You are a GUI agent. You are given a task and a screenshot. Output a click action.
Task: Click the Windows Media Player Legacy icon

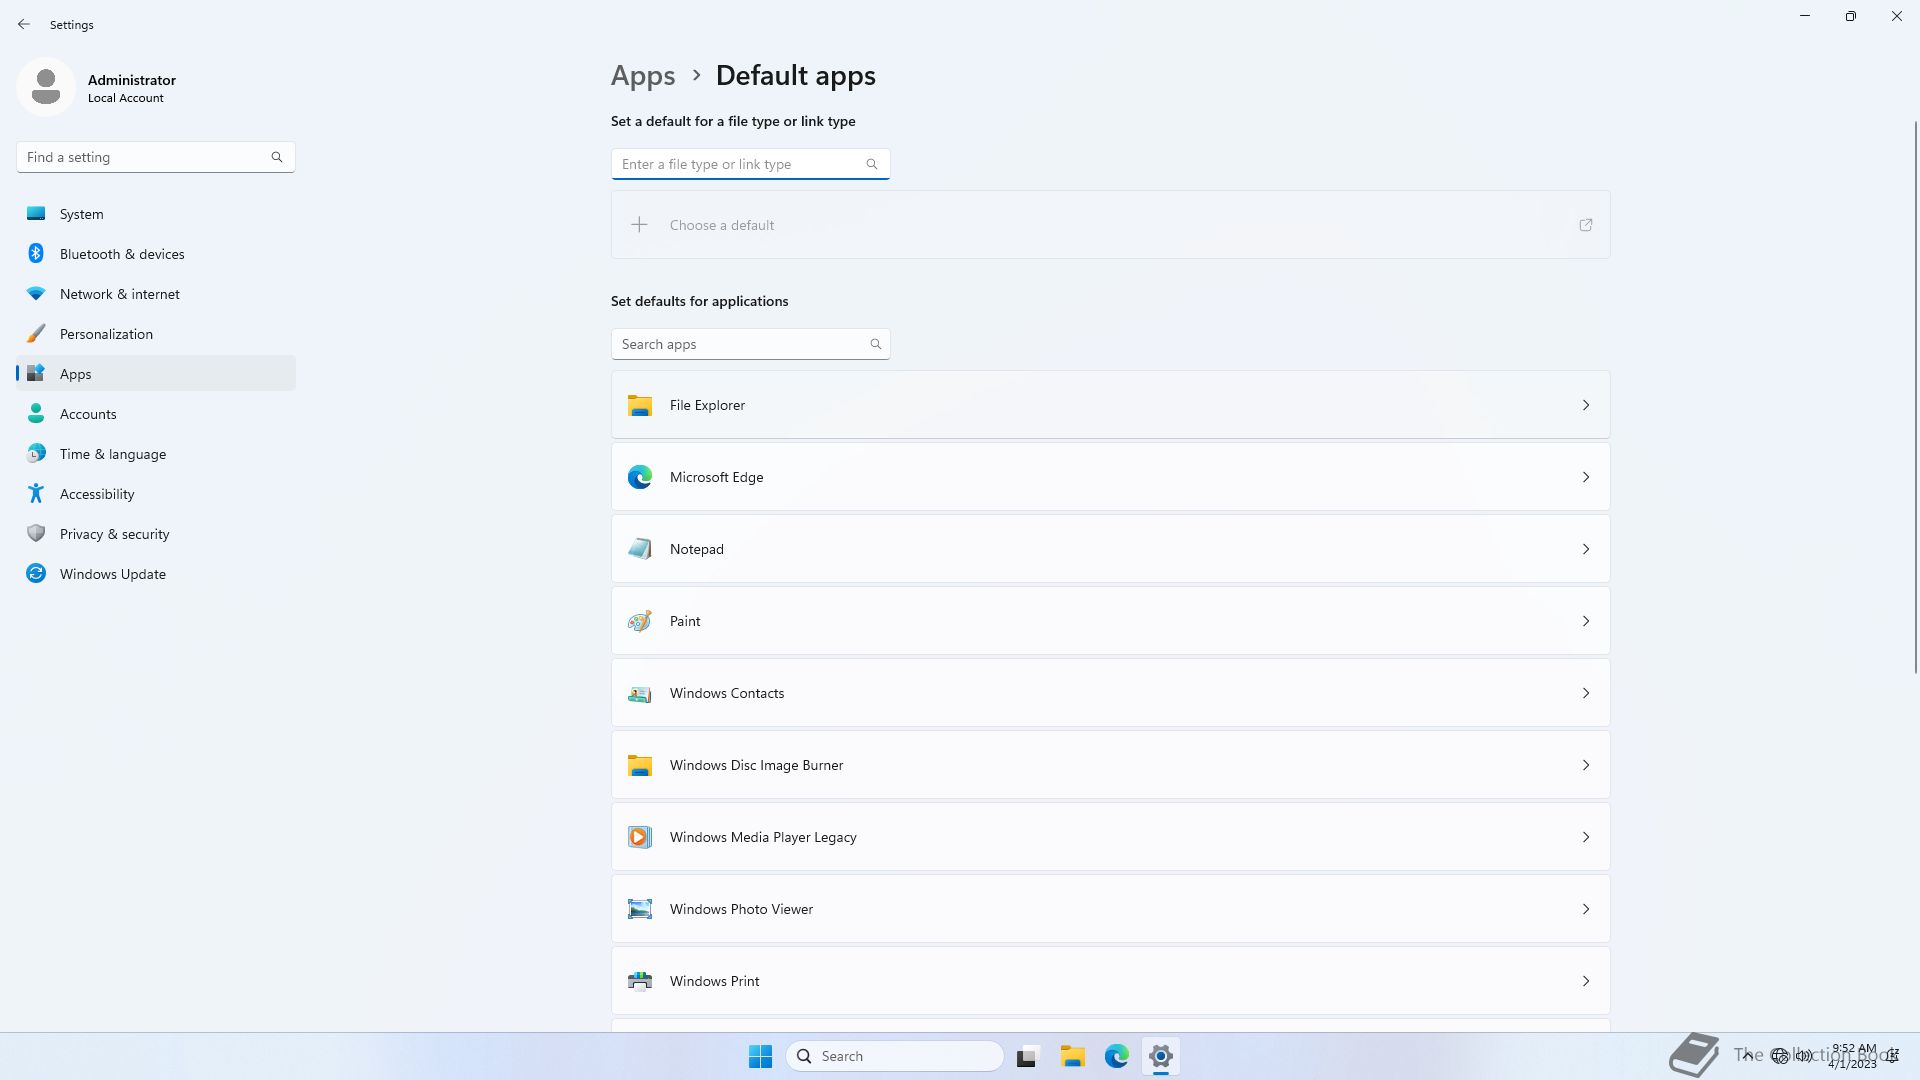[x=640, y=837]
